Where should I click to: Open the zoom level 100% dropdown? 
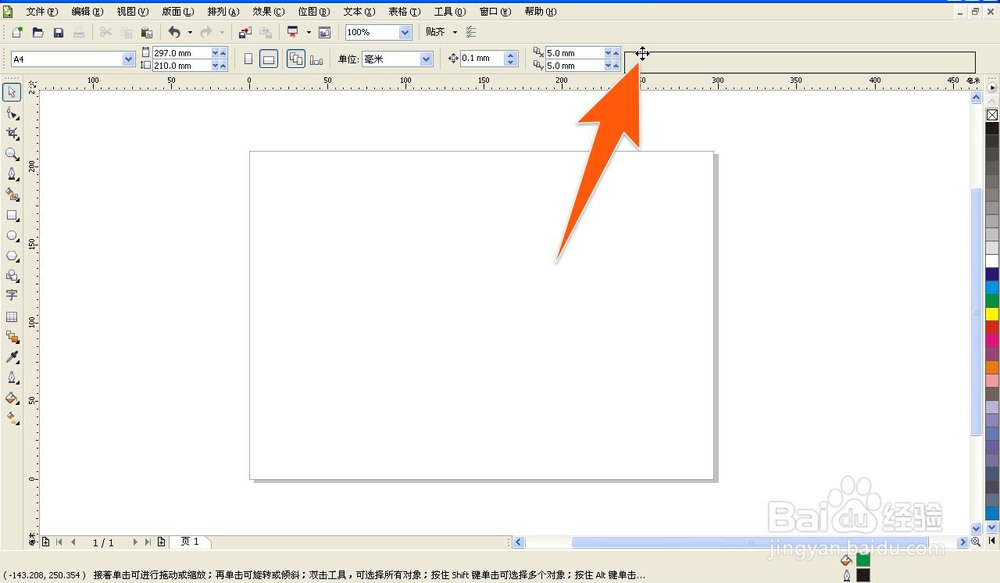pos(405,32)
